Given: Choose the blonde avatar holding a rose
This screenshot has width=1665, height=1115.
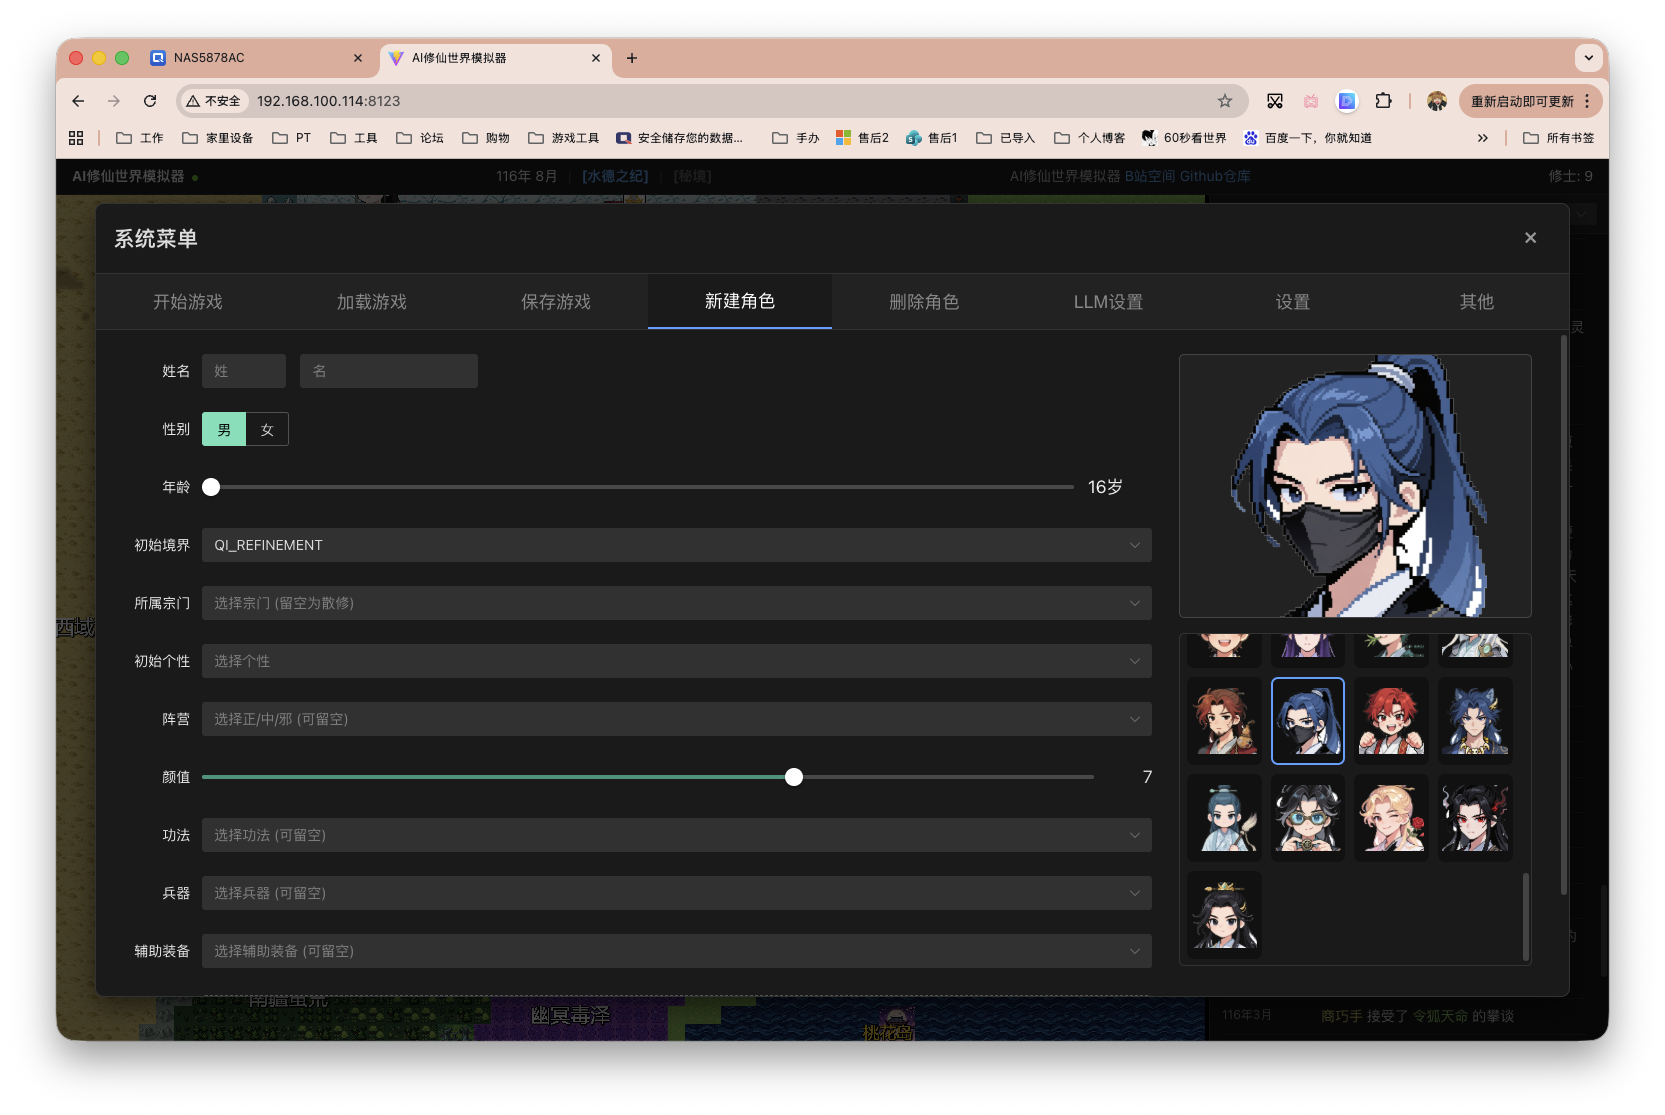Looking at the screenshot, I should coord(1391,817).
